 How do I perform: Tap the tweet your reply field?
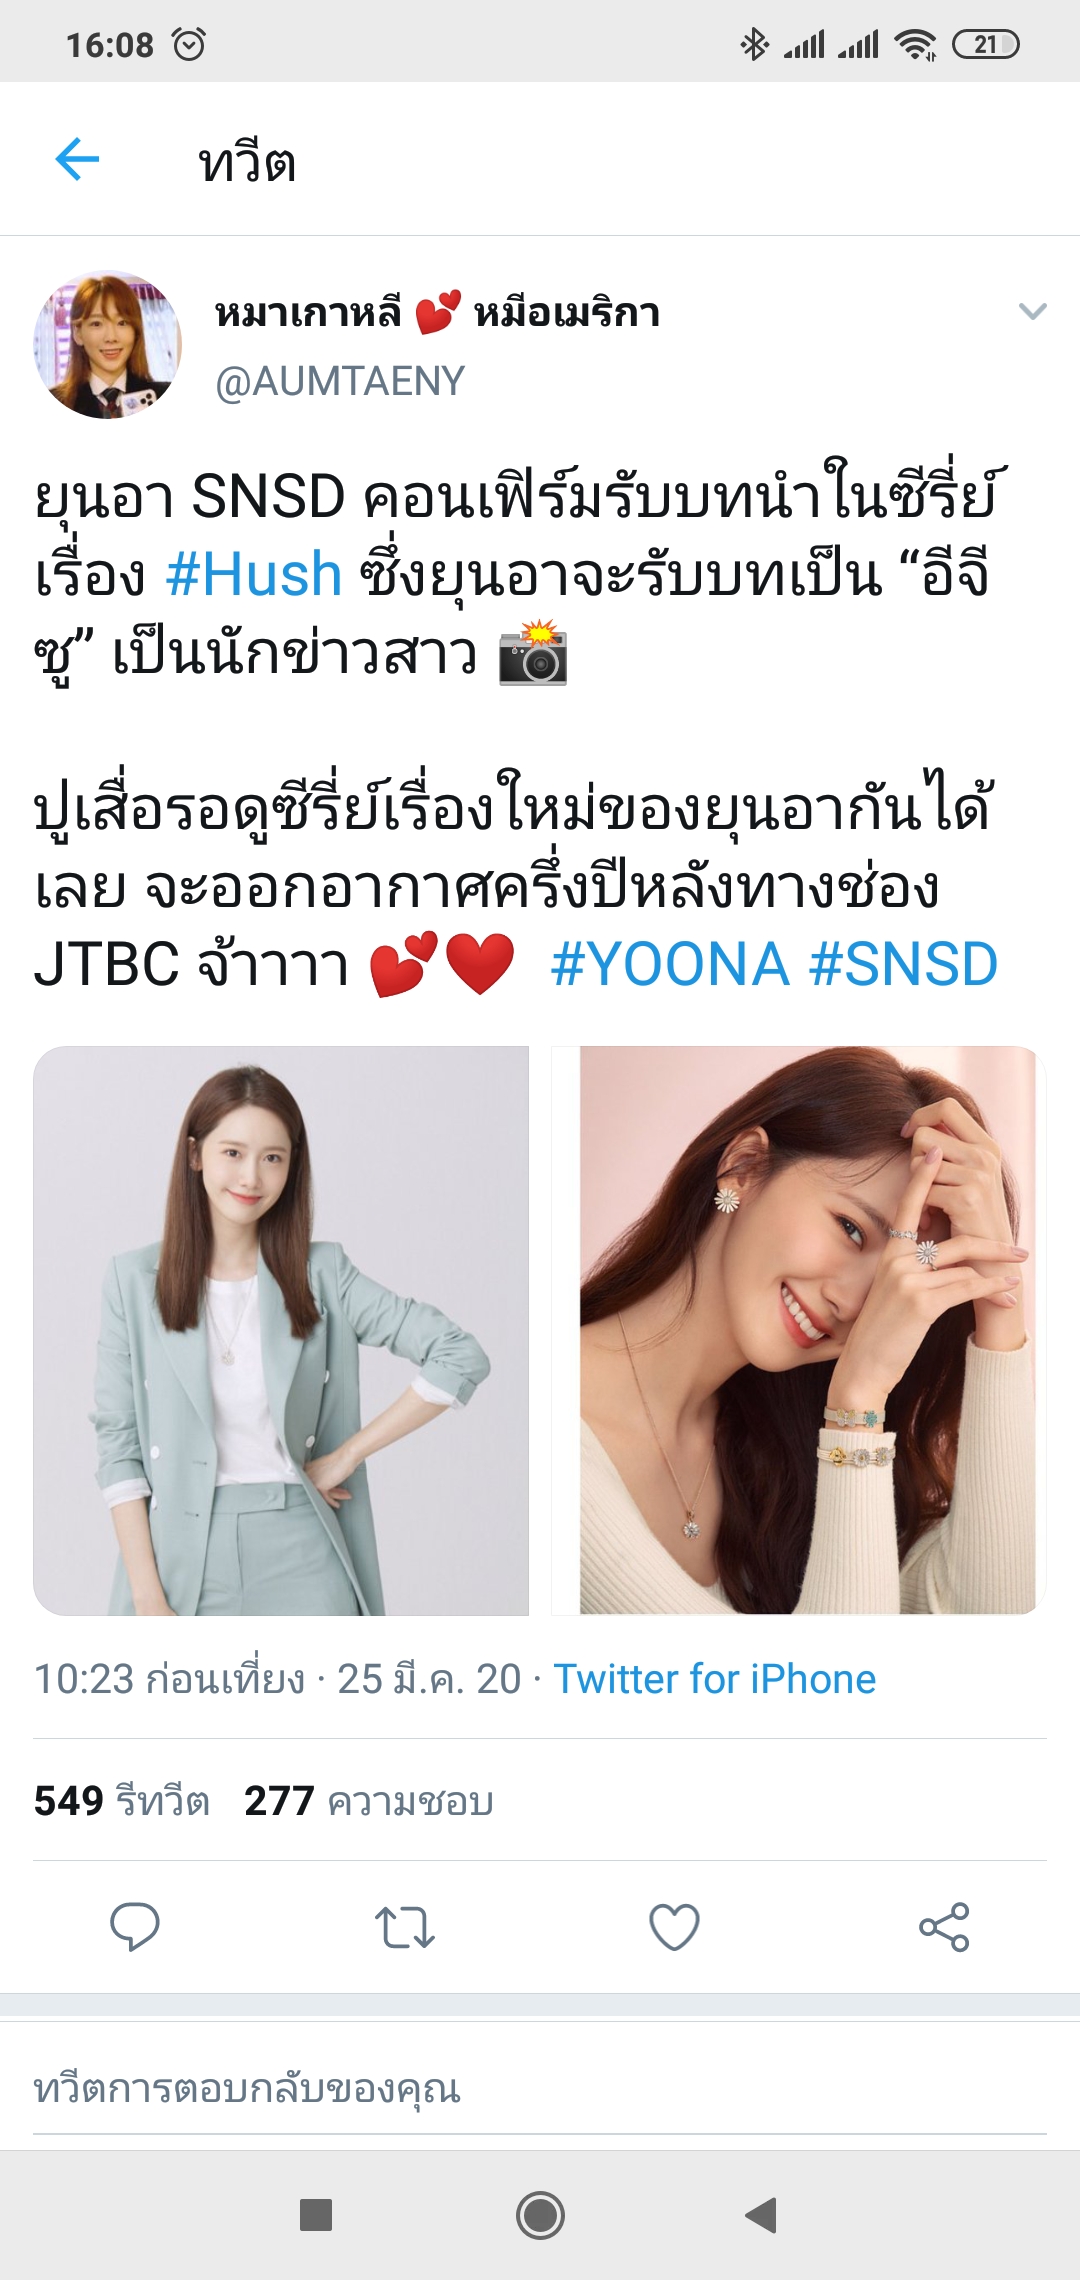pos(540,2089)
